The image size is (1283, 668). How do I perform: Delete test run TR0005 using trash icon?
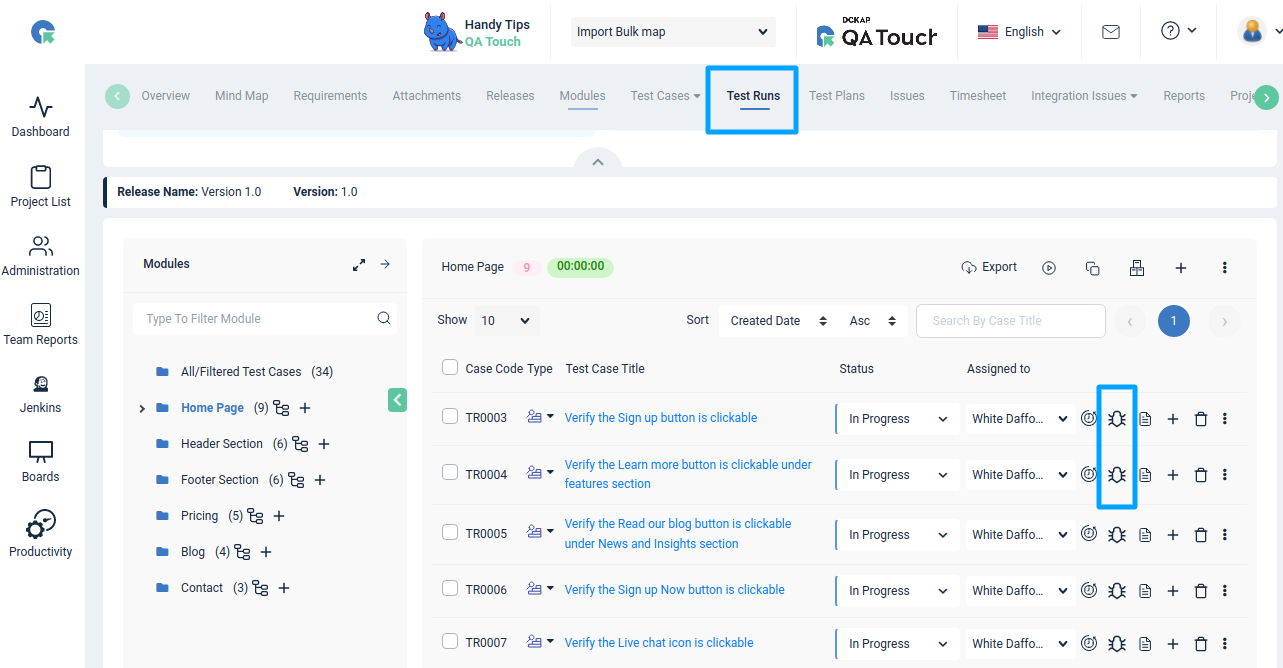click(1201, 534)
